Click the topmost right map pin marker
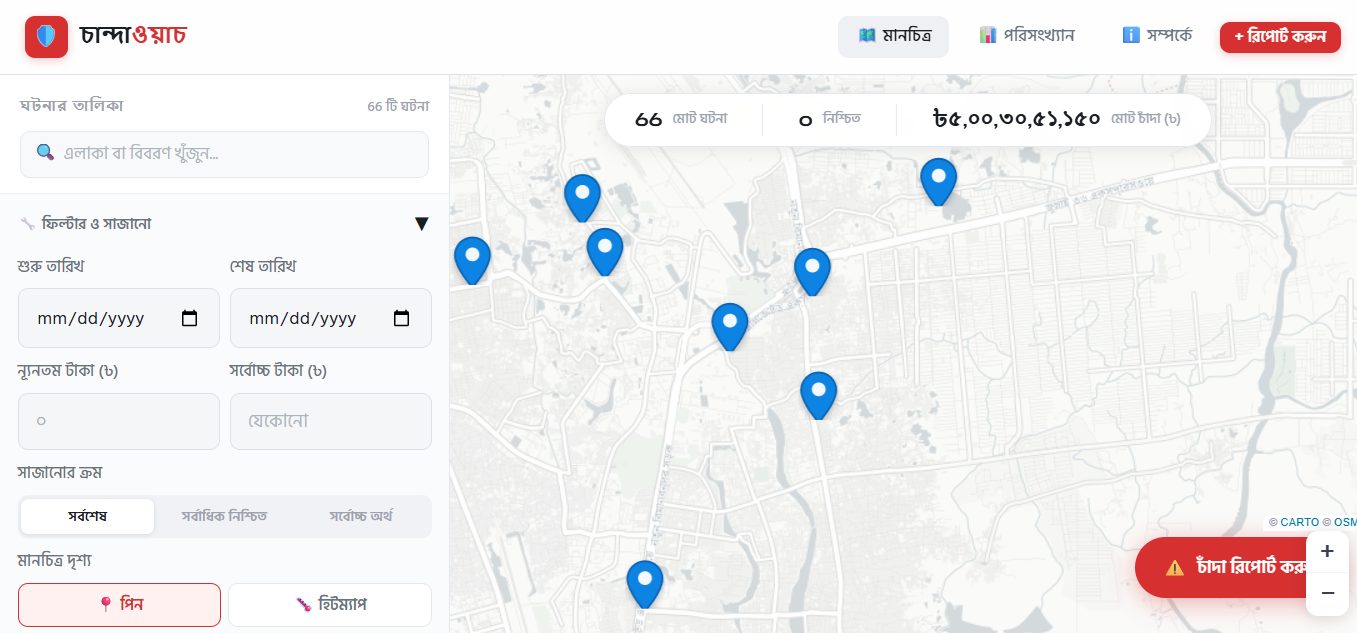This screenshot has width=1357, height=633. [x=938, y=180]
